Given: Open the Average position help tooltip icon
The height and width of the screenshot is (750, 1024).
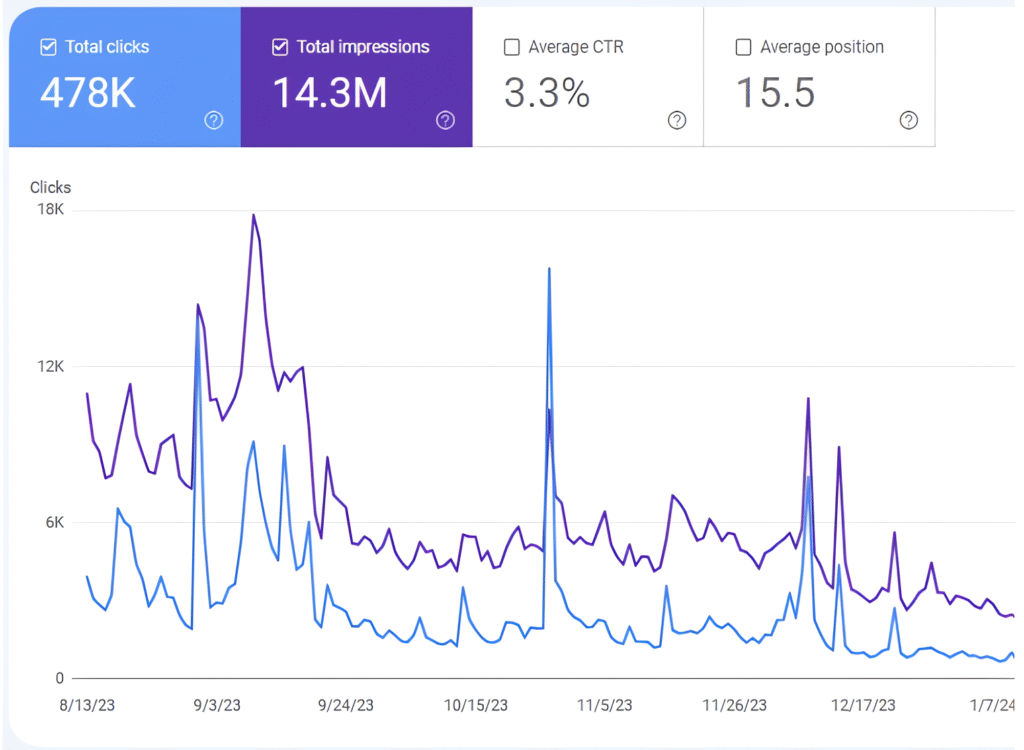Looking at the screenshot, I should click(x=908, y=120).
